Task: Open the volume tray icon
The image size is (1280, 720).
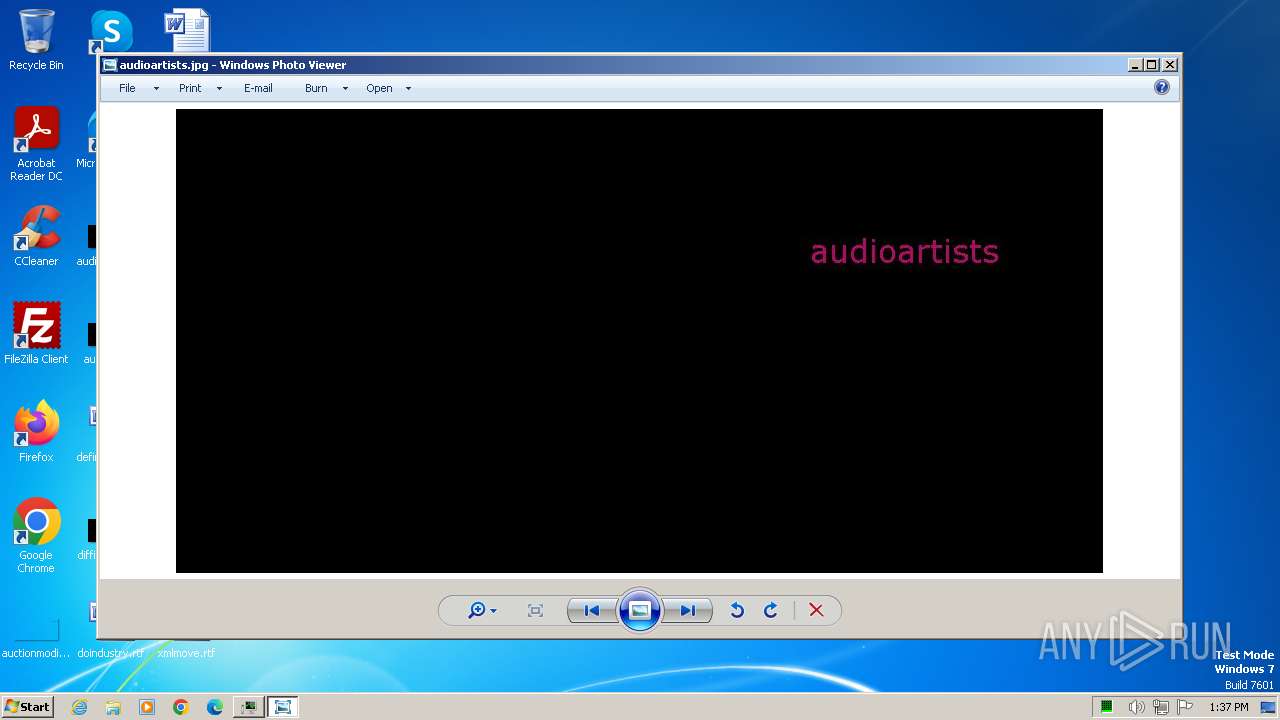Action: 1136,707
